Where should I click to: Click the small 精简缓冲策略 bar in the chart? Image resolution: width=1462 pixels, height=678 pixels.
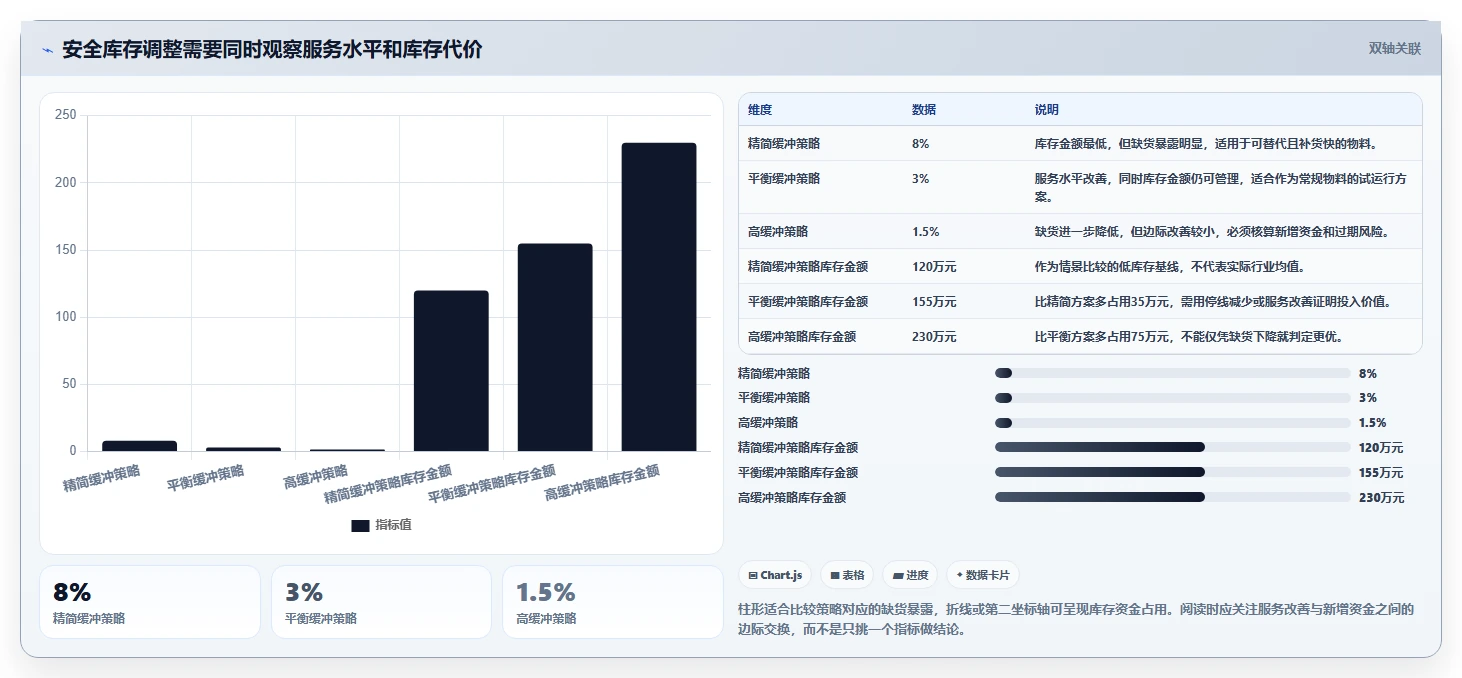(x=139, y=446)
